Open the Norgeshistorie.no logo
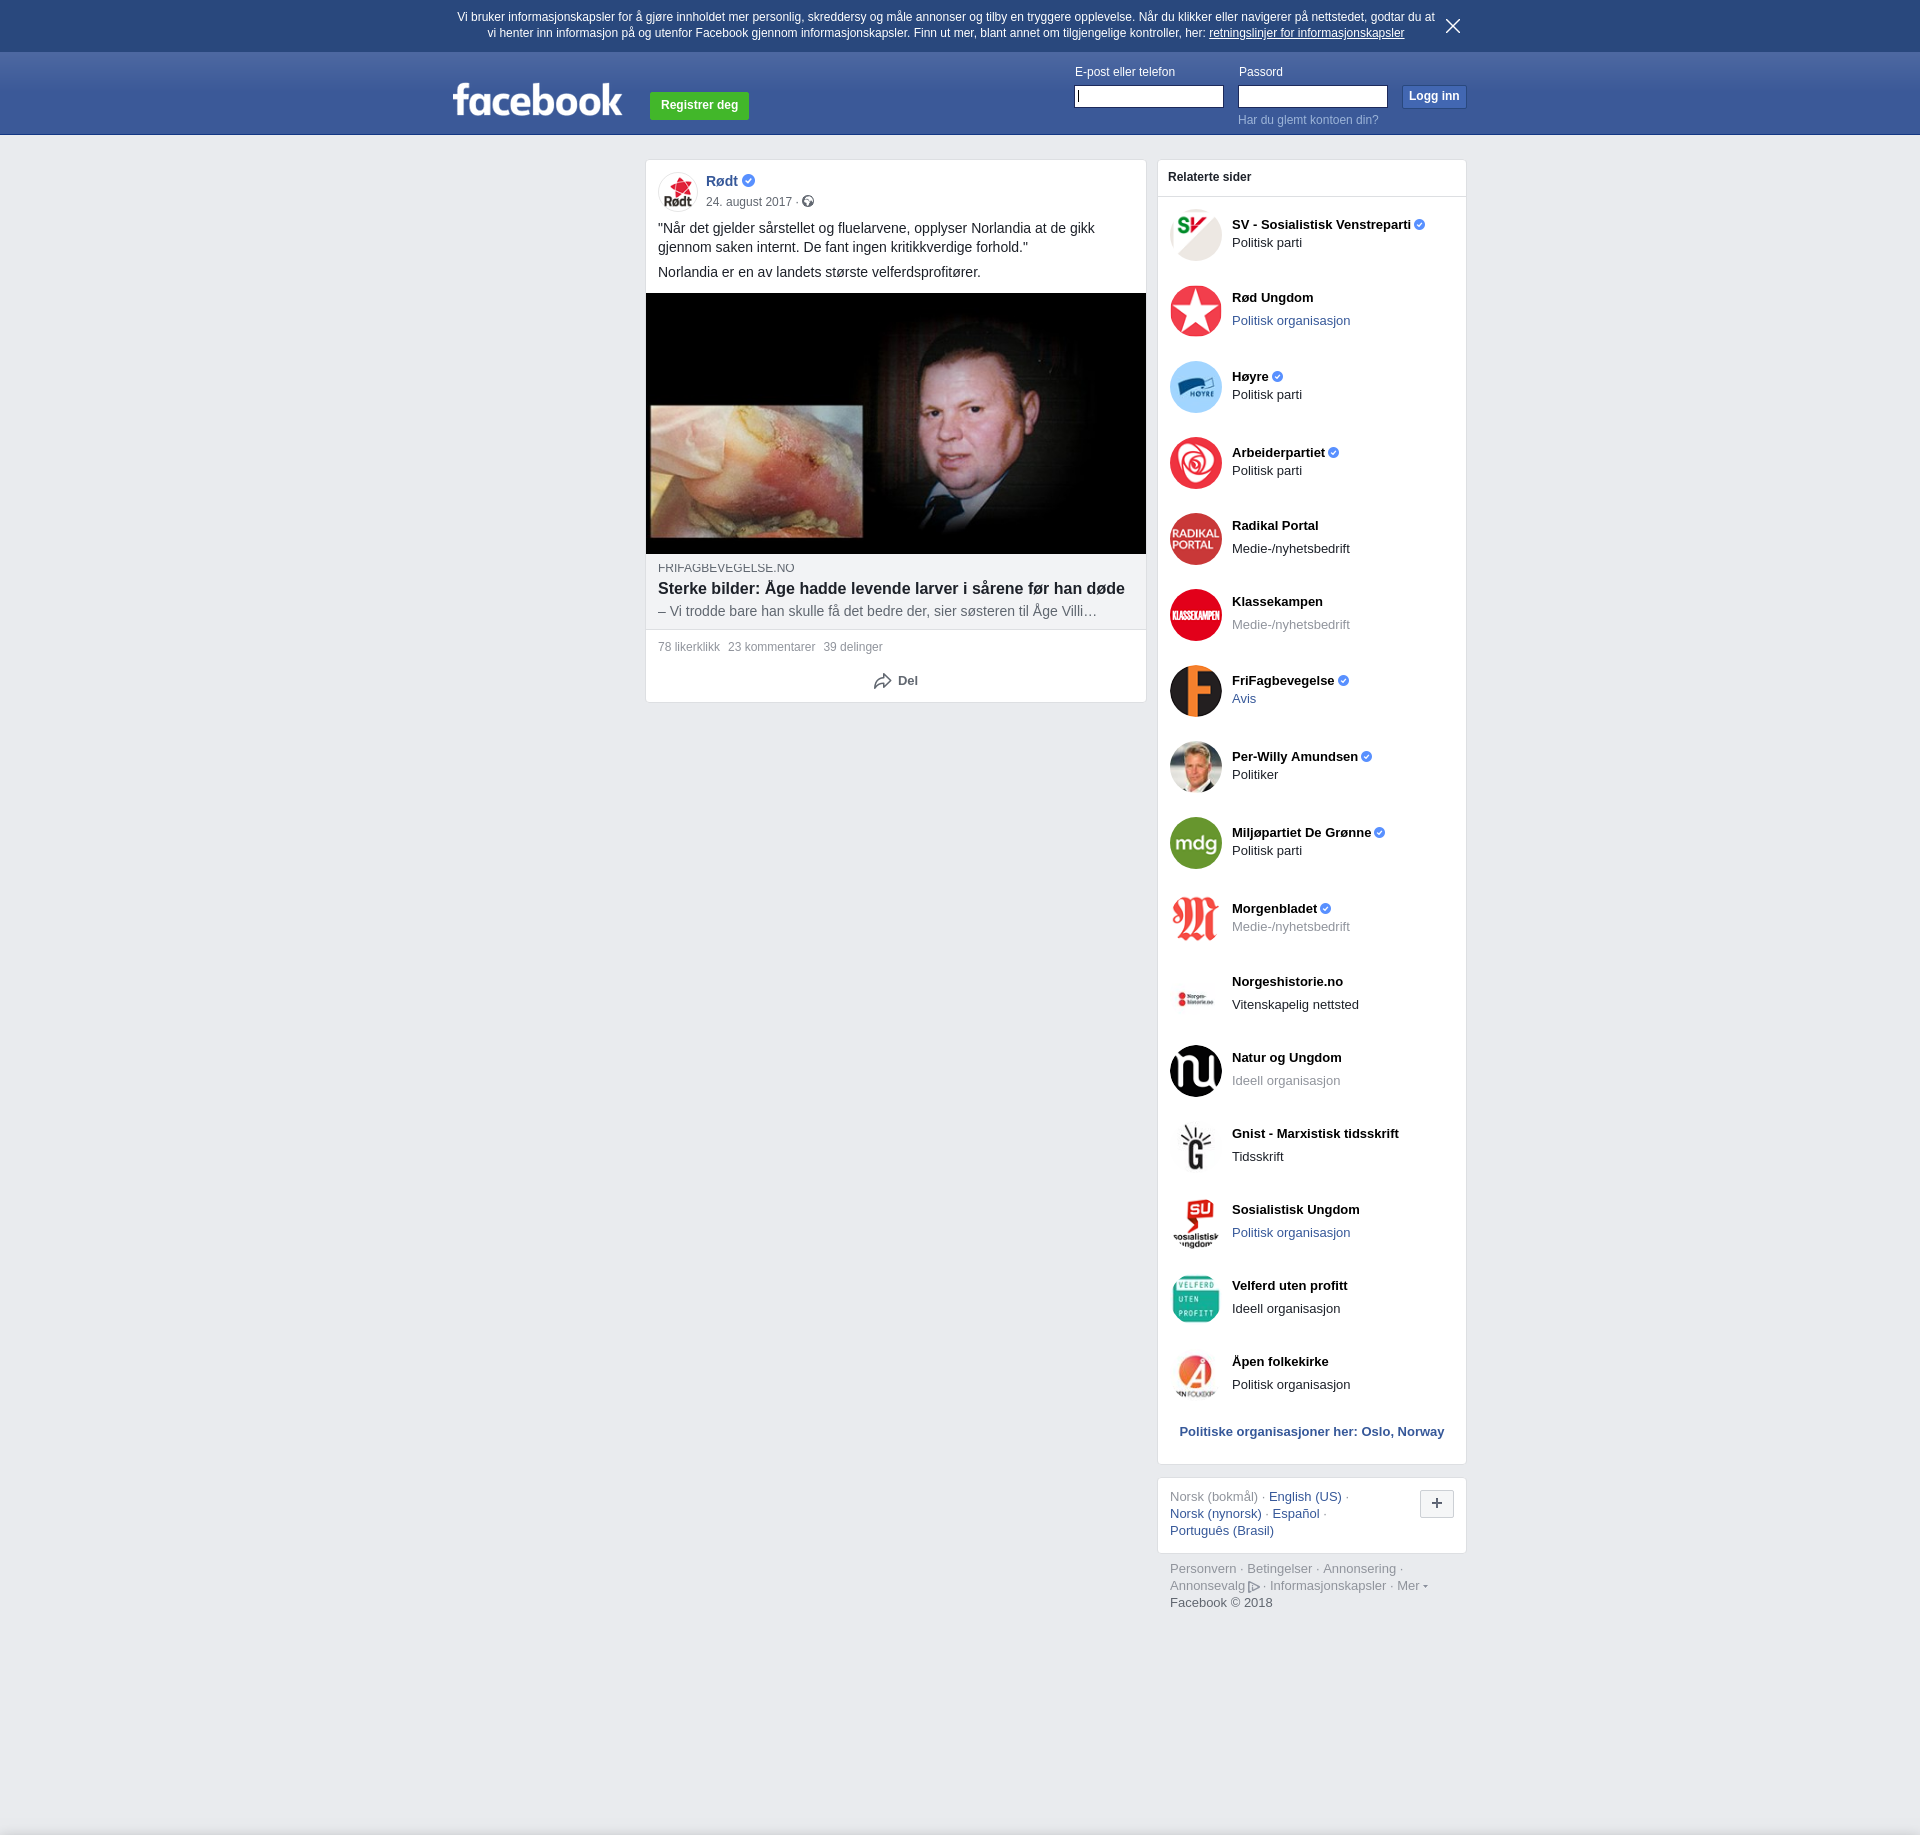The width and height of the screenshot is (1920, 1835). (x=1196, y=995)
